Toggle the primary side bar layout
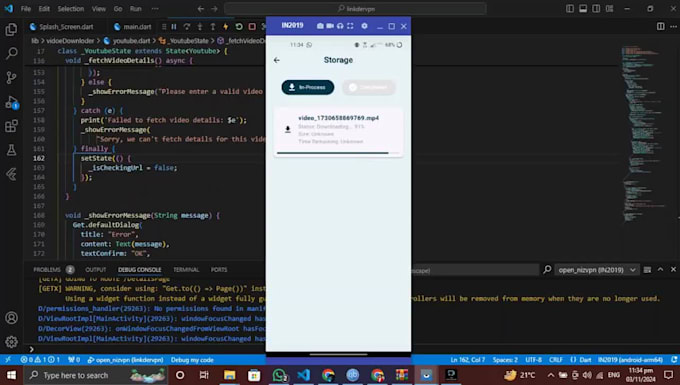Image resolution: width=680 pixels, height=385 pixels. 570,9
